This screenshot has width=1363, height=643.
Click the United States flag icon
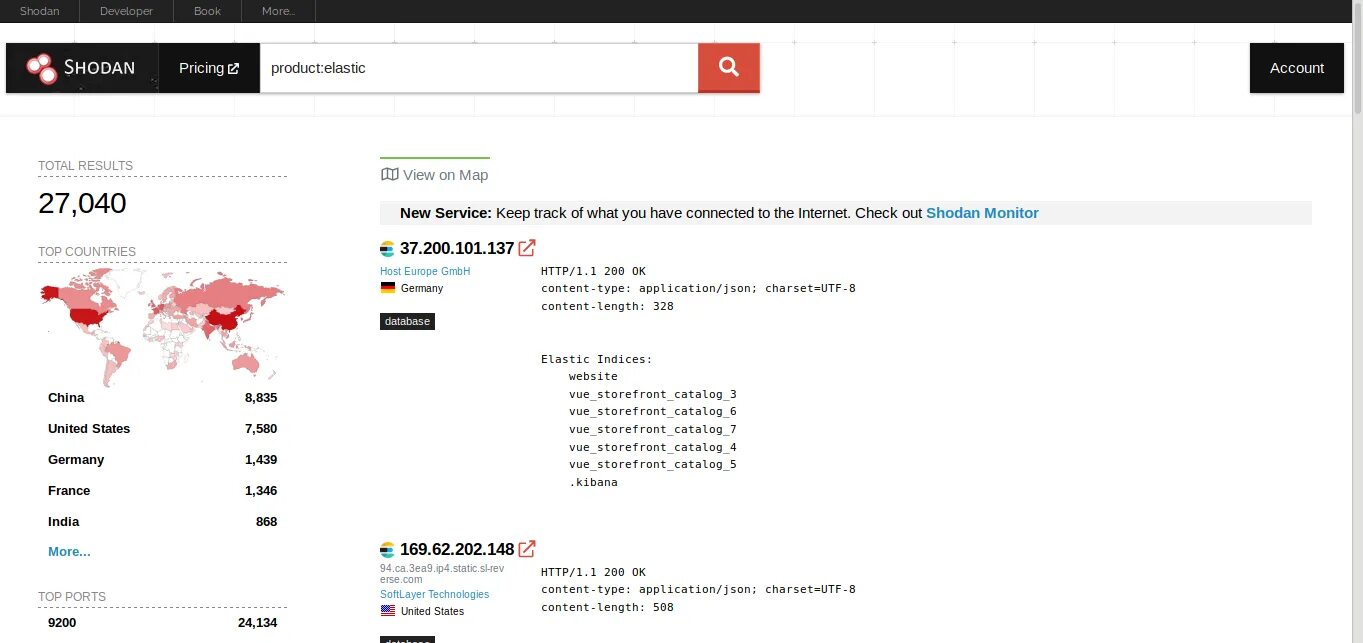click(x=388, y=611)
